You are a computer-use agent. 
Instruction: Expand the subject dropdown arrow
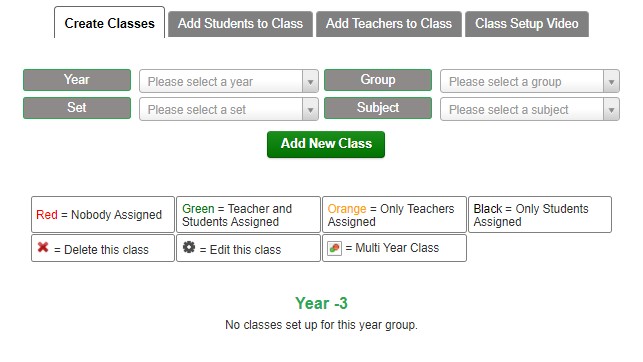[611, 109]
